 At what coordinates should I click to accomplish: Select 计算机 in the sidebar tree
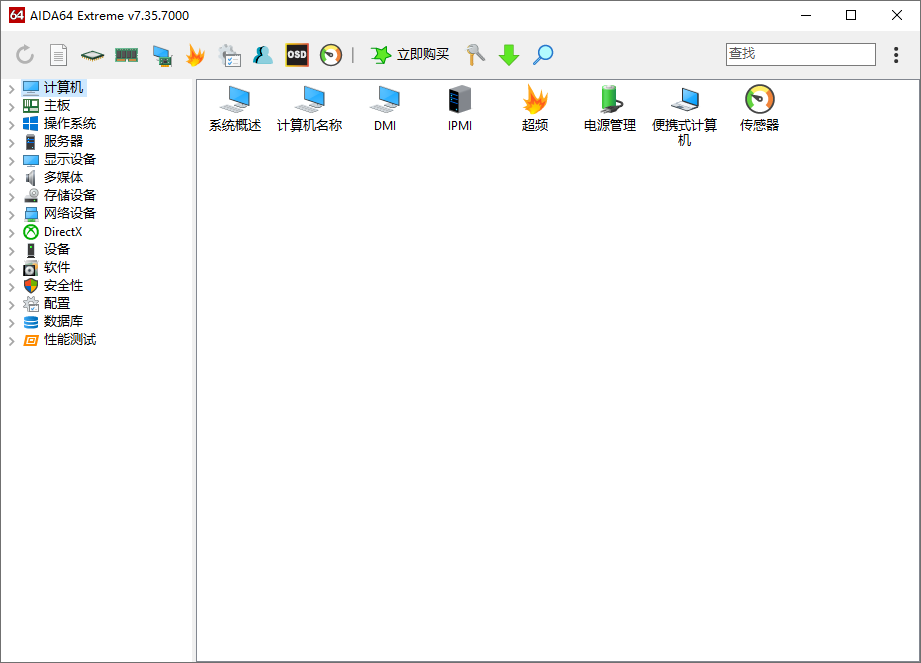tap(57, 86)
